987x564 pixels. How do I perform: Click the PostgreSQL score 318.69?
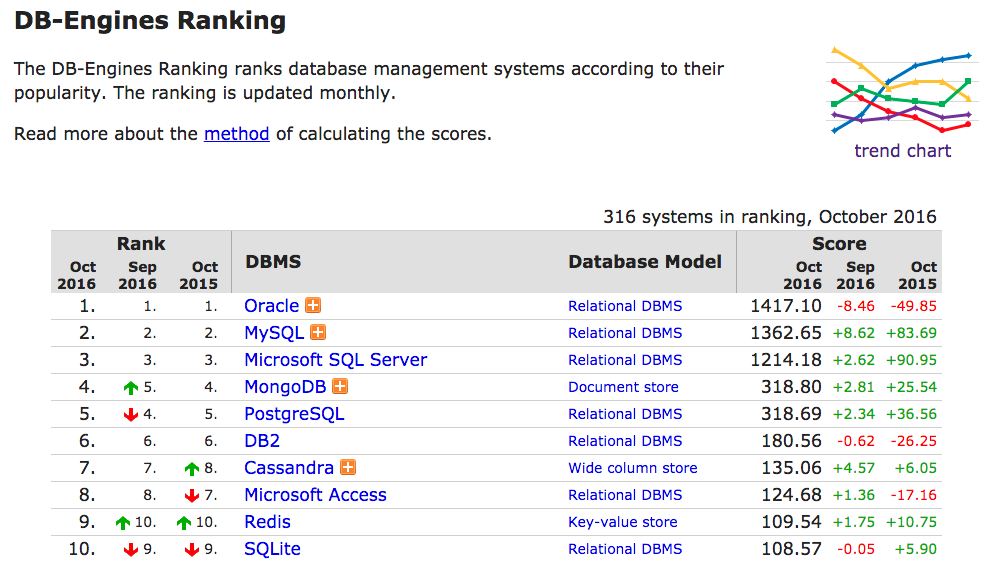pyautogui.click(x=791, y=414)
